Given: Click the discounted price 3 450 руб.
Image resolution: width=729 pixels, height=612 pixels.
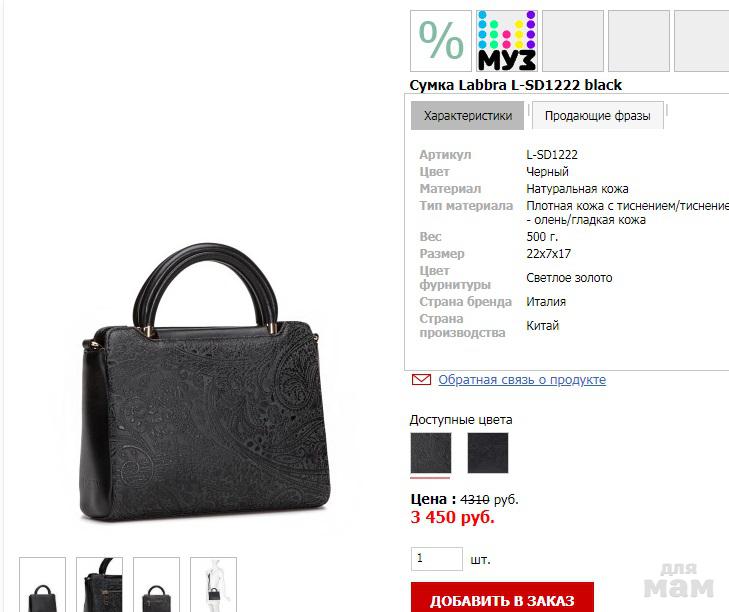Looking at the screenshot, I should click(452, 517).
